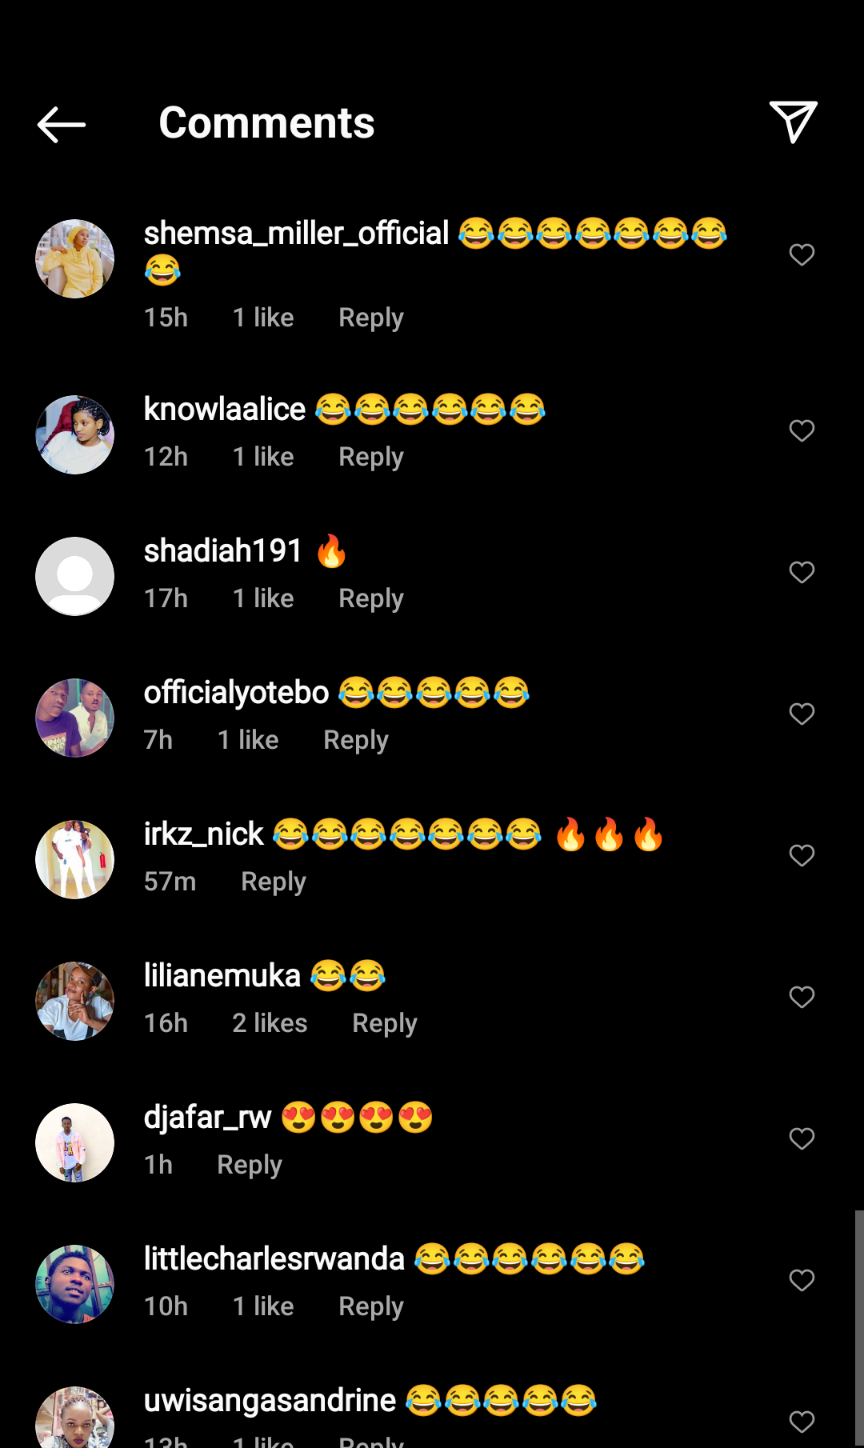Open the share/send paper plane icon
The image size is (864, 1448).
pos(793,122)
